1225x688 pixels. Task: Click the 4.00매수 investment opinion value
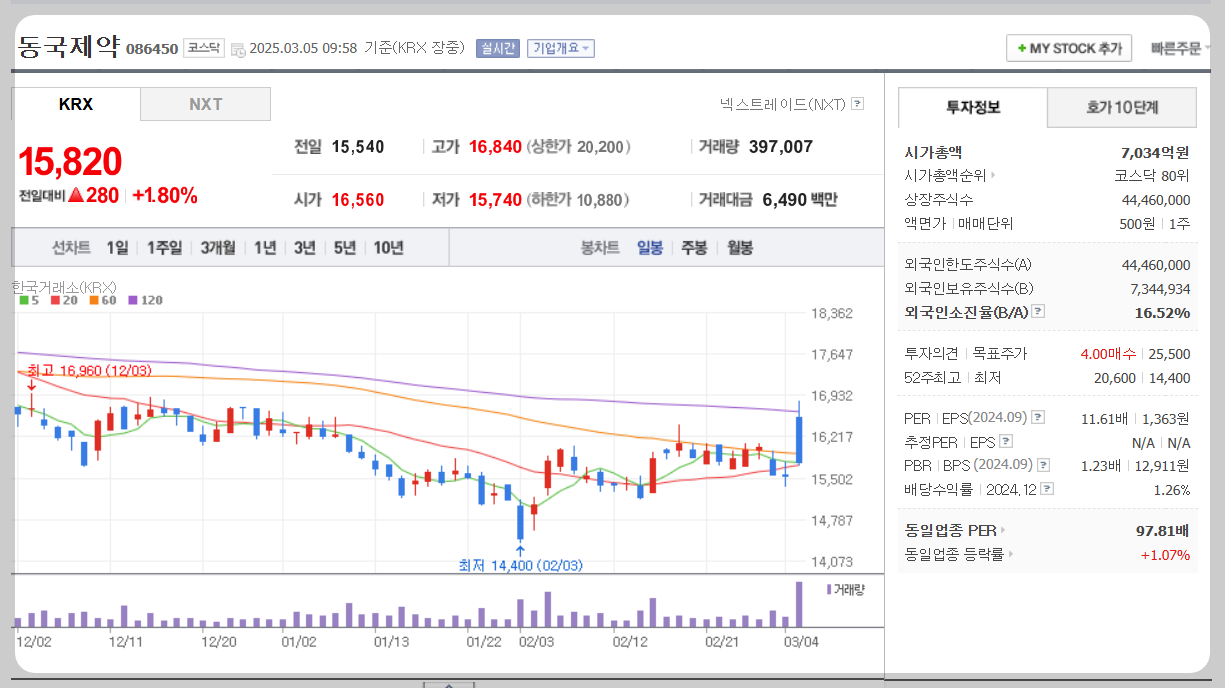pyautogui.click(x=1108, y=354)
